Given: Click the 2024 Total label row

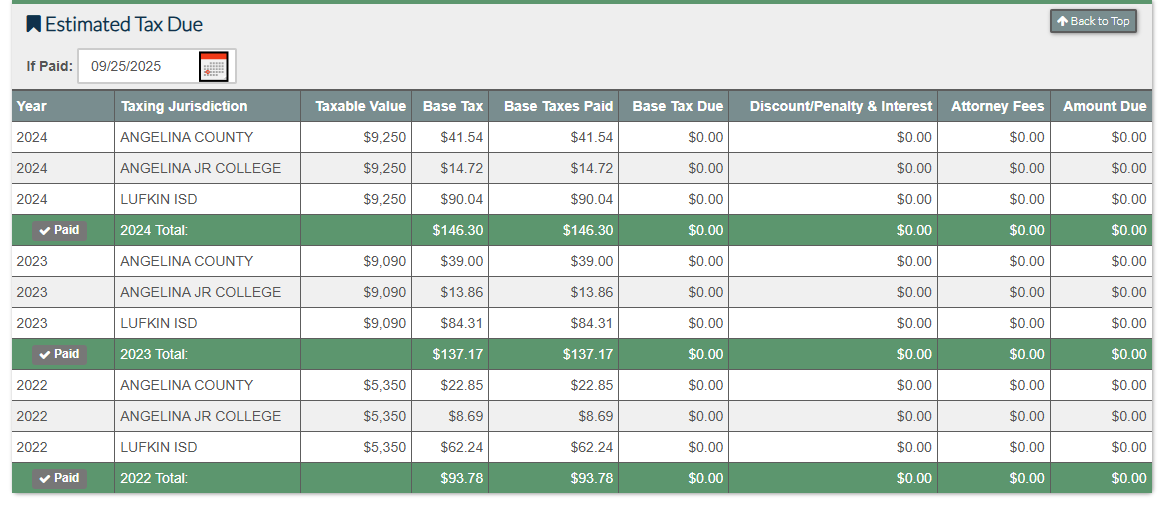Looking at the screenshot, I should (154, 230).
